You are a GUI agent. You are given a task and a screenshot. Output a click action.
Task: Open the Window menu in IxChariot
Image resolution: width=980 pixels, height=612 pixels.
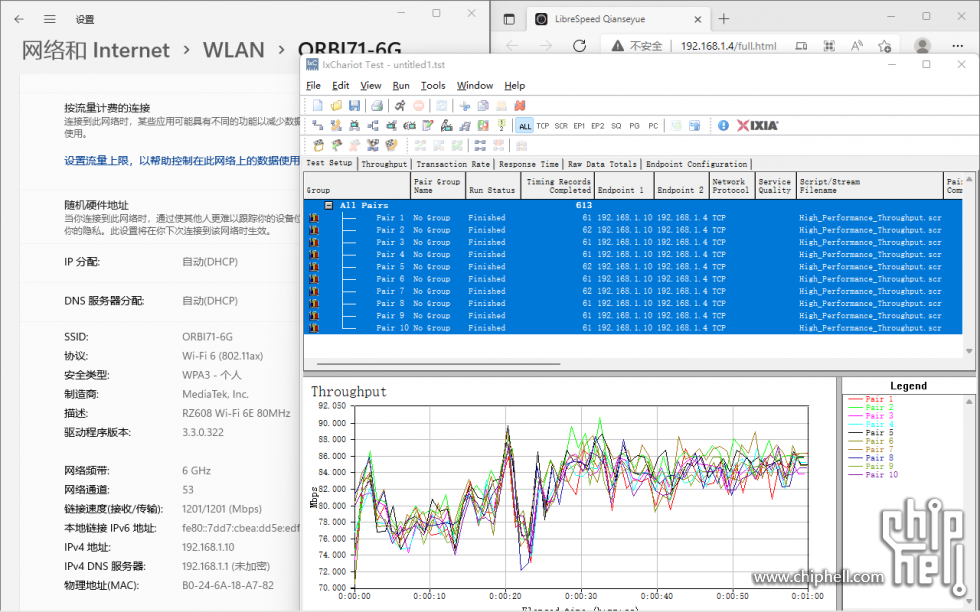[x=474, y=86]
